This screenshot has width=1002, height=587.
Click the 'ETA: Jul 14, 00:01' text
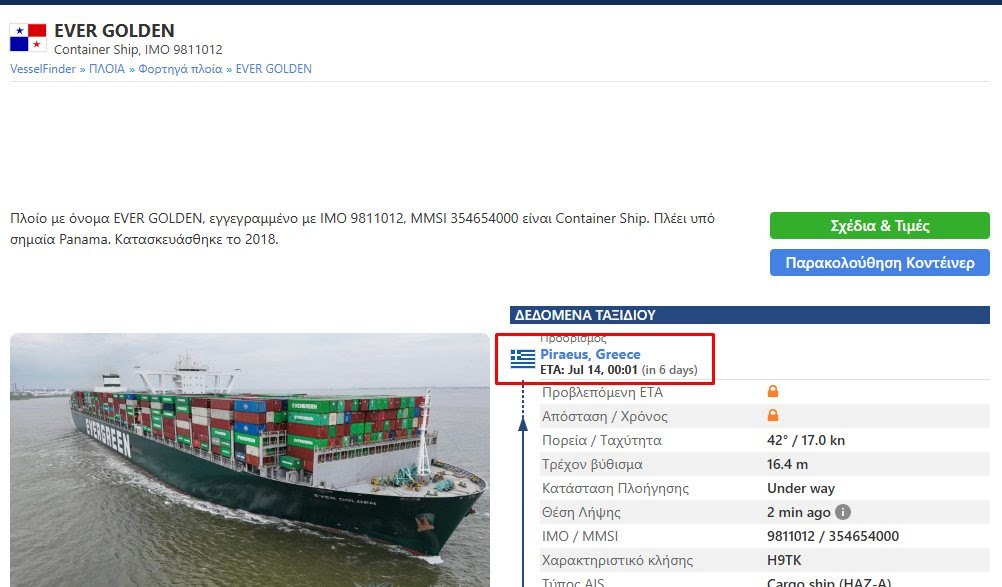tap(589, 370)
